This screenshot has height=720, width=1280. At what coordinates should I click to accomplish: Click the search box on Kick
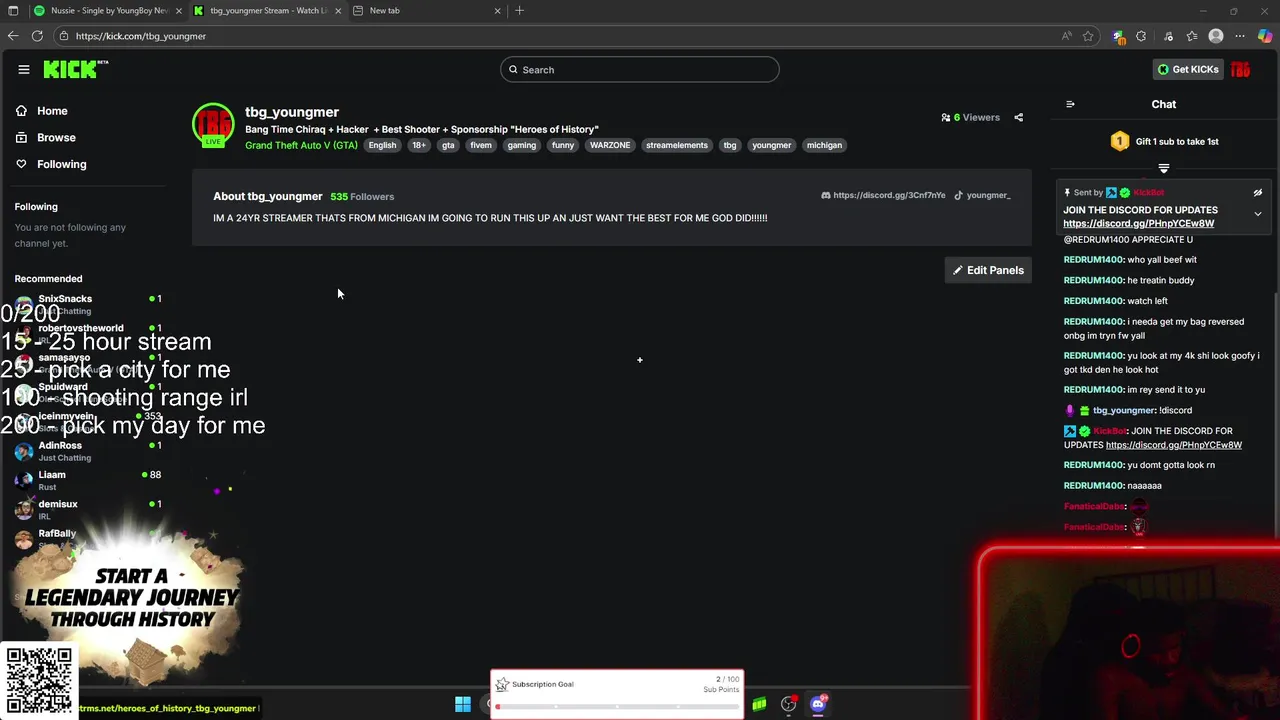(640, 69)
